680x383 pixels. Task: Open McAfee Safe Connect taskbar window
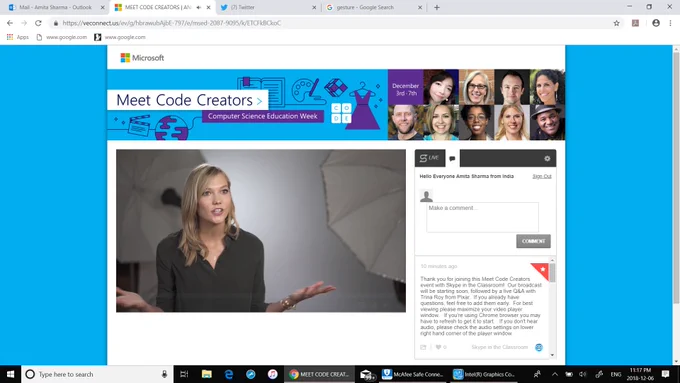coord(412,374)
